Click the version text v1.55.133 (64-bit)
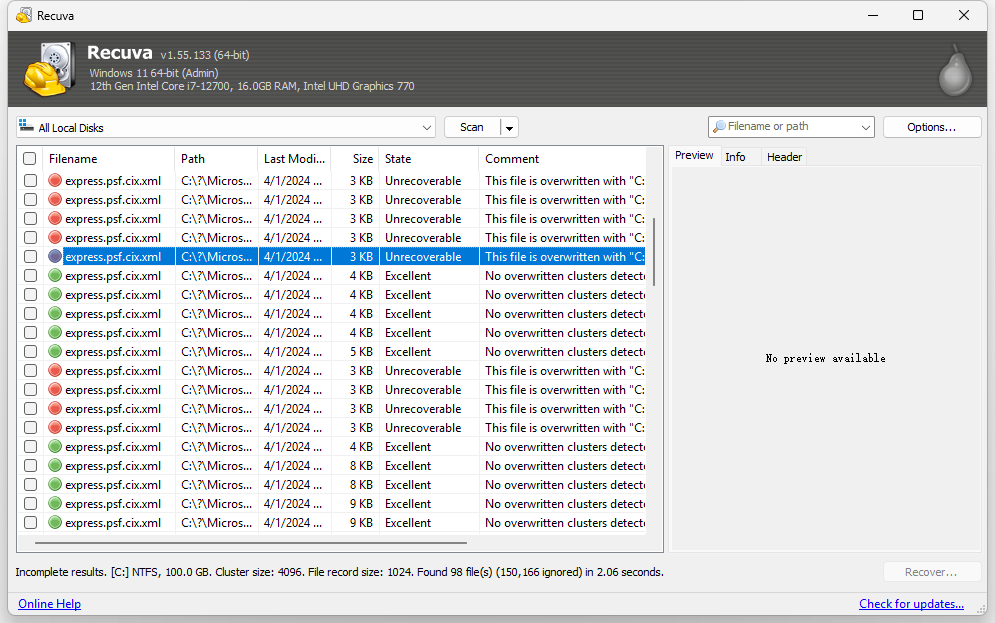The width and height of the screenshot is (995, 623). pyautogui.click(x=205, y=55)
